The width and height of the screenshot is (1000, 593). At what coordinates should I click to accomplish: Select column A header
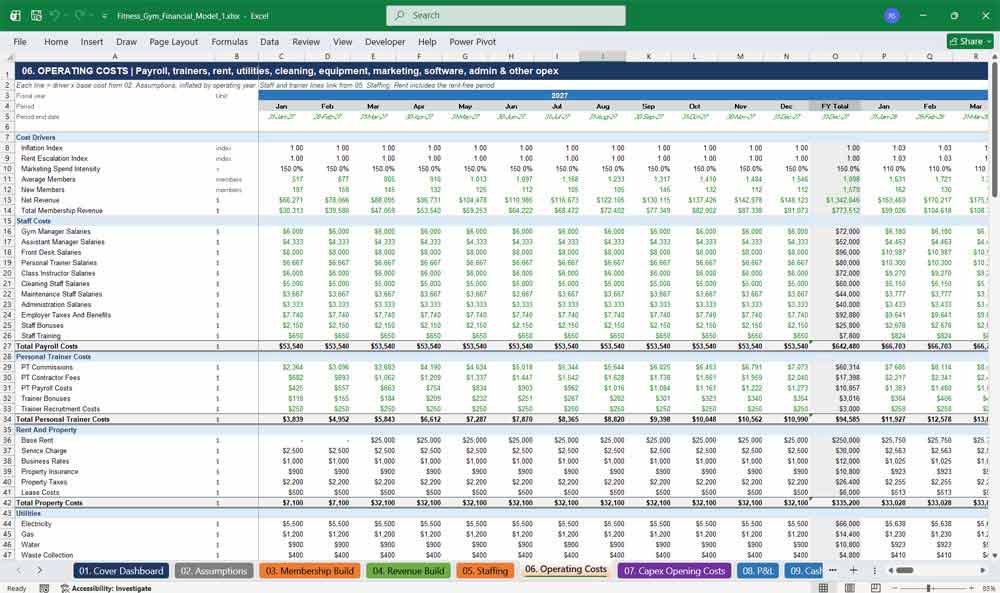(115, 57)
